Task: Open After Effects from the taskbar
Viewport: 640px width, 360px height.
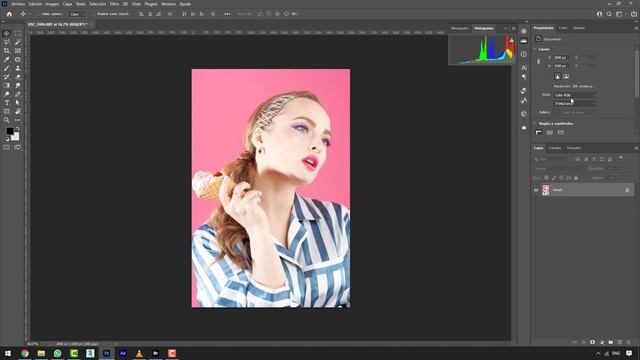Action: (x=123, y=353)
